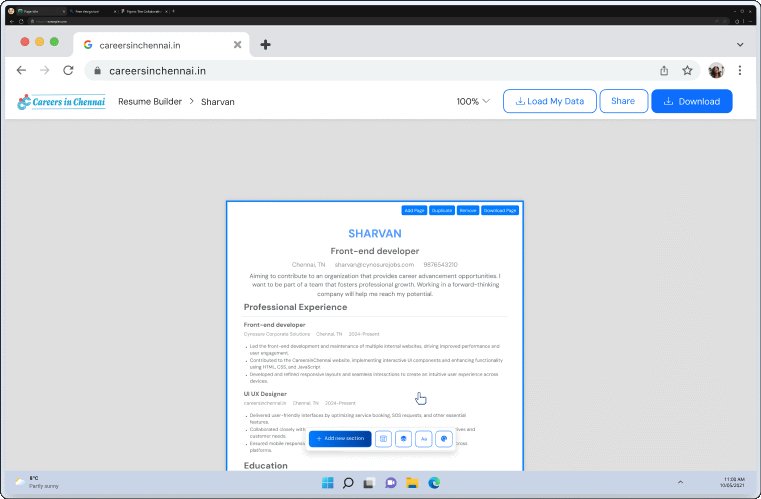Screen dimensions: 761x499
Task: Click the browser share icon in address bar
Action: click(664, 71)
